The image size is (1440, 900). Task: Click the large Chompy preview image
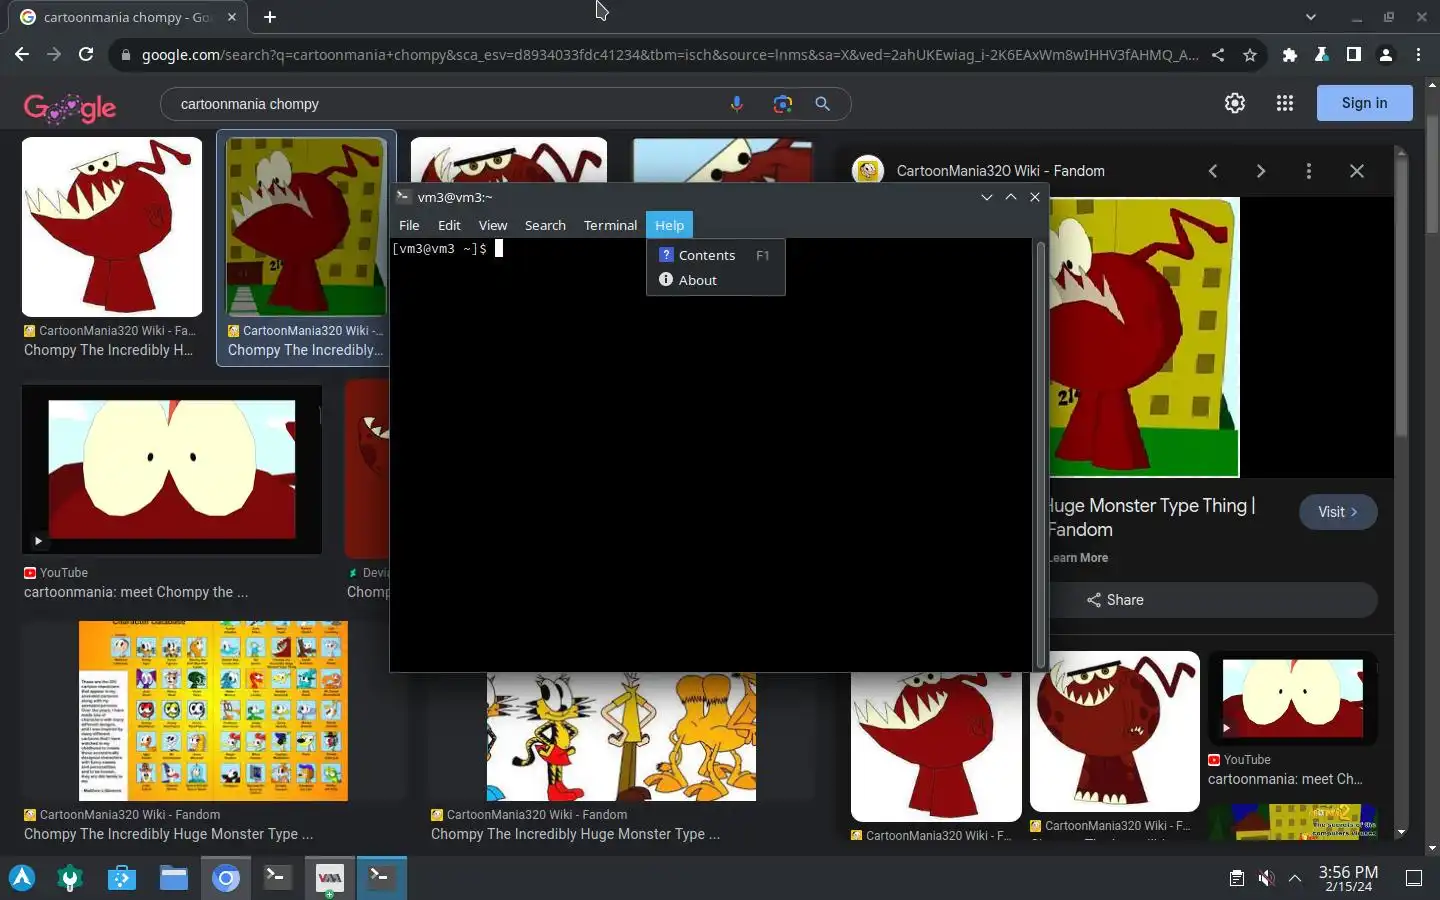(1143, 337)
